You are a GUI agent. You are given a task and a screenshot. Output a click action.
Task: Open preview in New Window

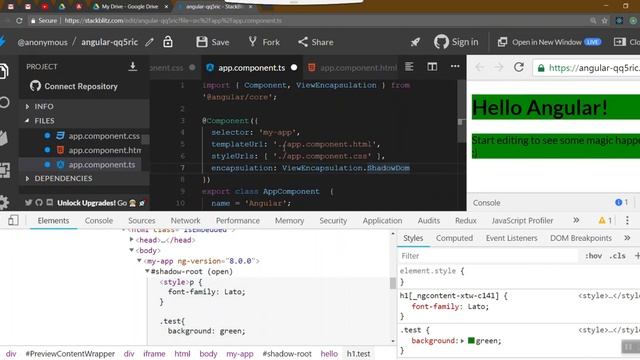[549, 42]
